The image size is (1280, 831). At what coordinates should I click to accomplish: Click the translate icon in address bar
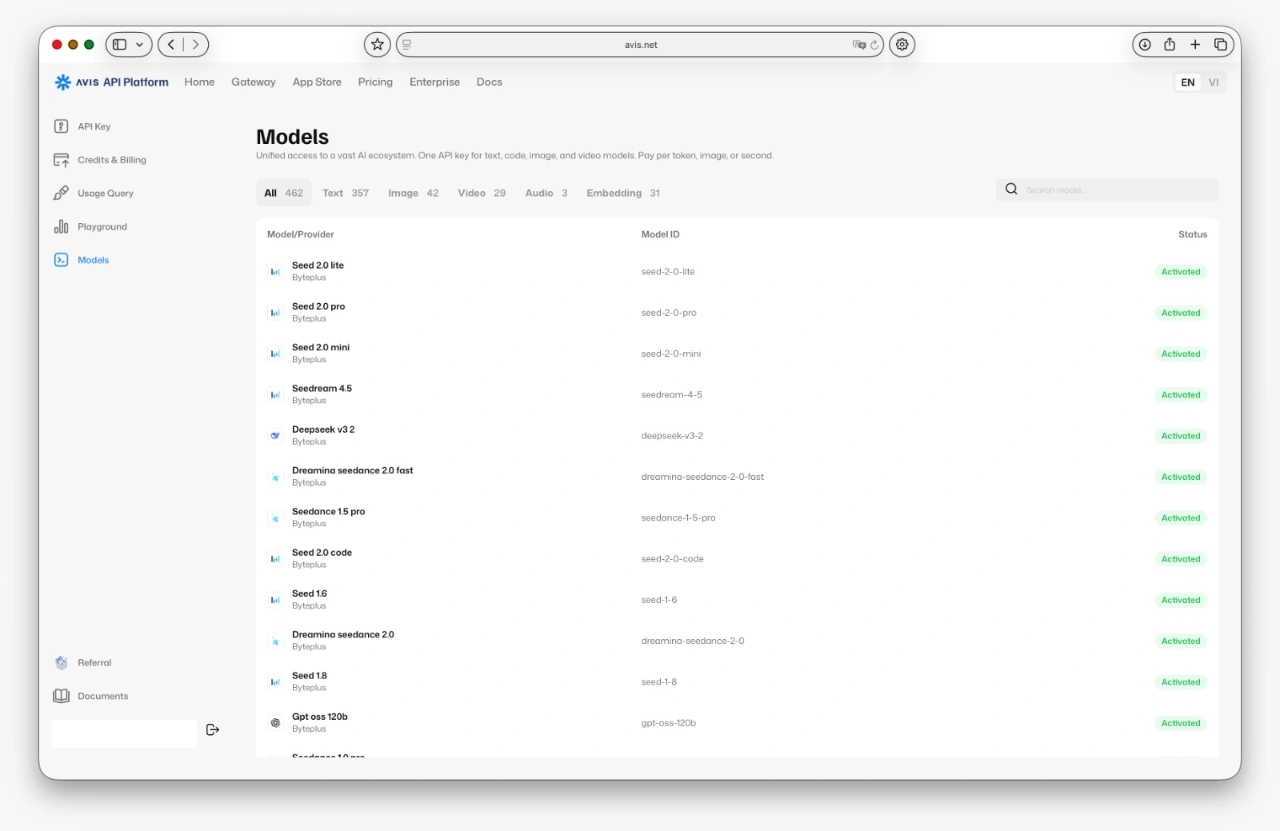point(858,45)
